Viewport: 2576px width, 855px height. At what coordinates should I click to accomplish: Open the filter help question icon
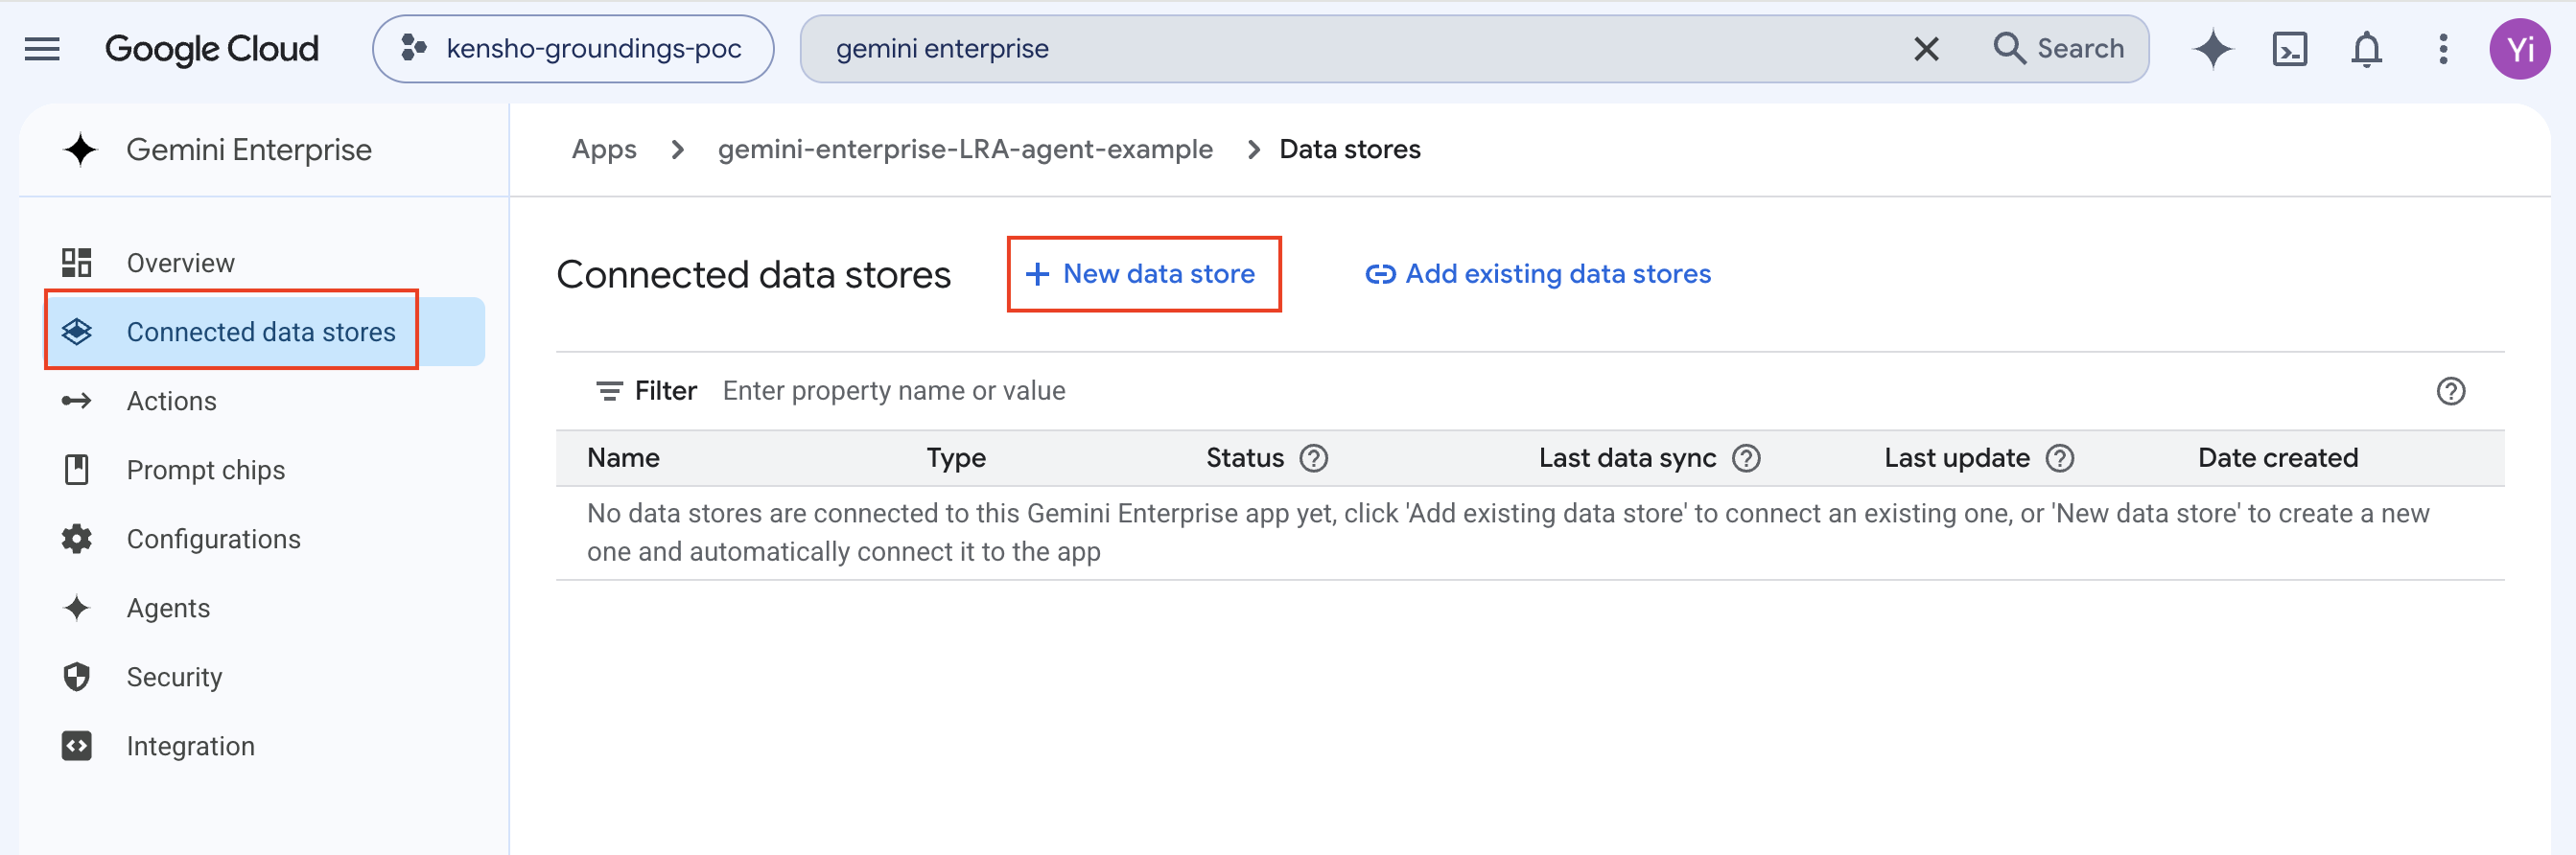(2450, 391)
